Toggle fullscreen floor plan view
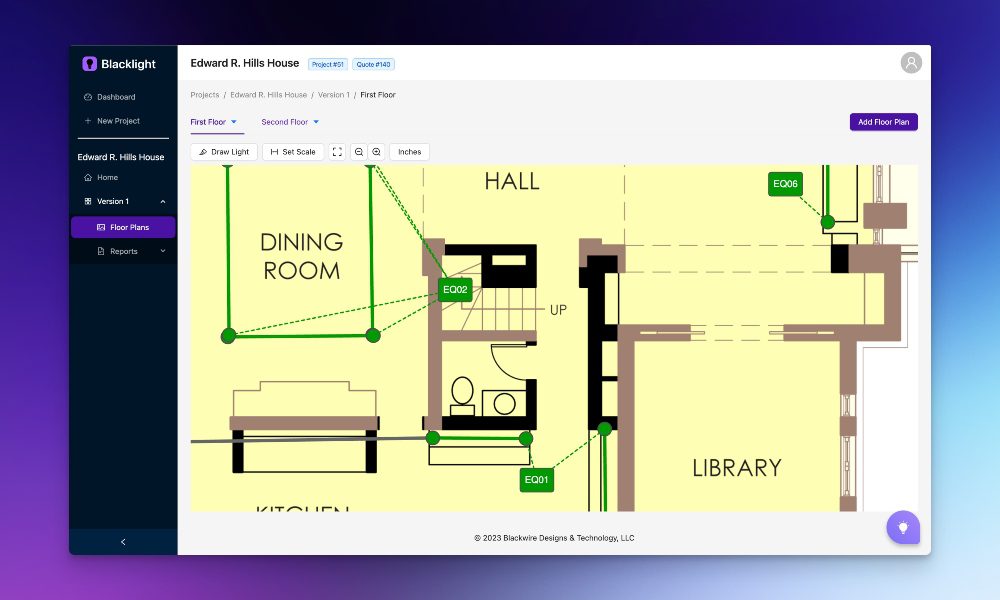 coord(337,152)
